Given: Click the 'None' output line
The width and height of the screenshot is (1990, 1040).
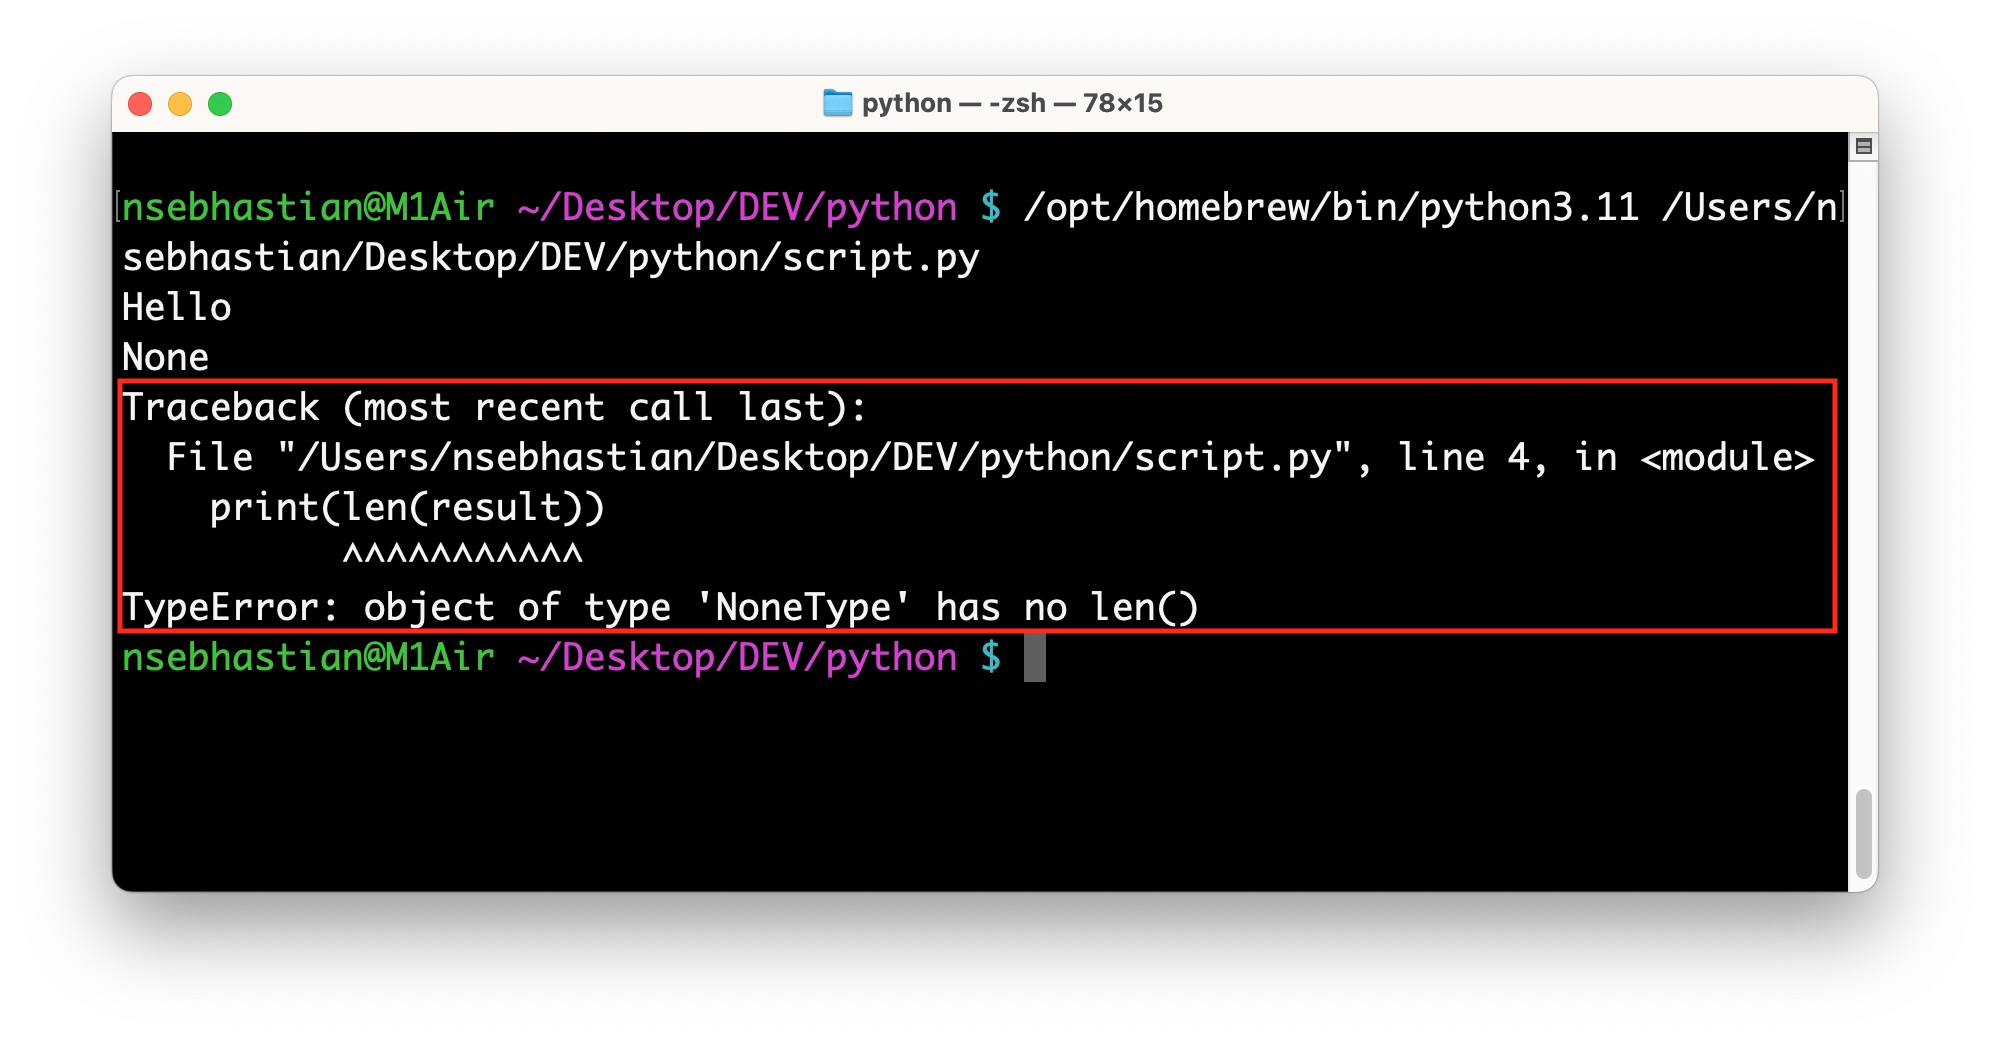Looking at the screenshot, I should (x=166, y=357).
